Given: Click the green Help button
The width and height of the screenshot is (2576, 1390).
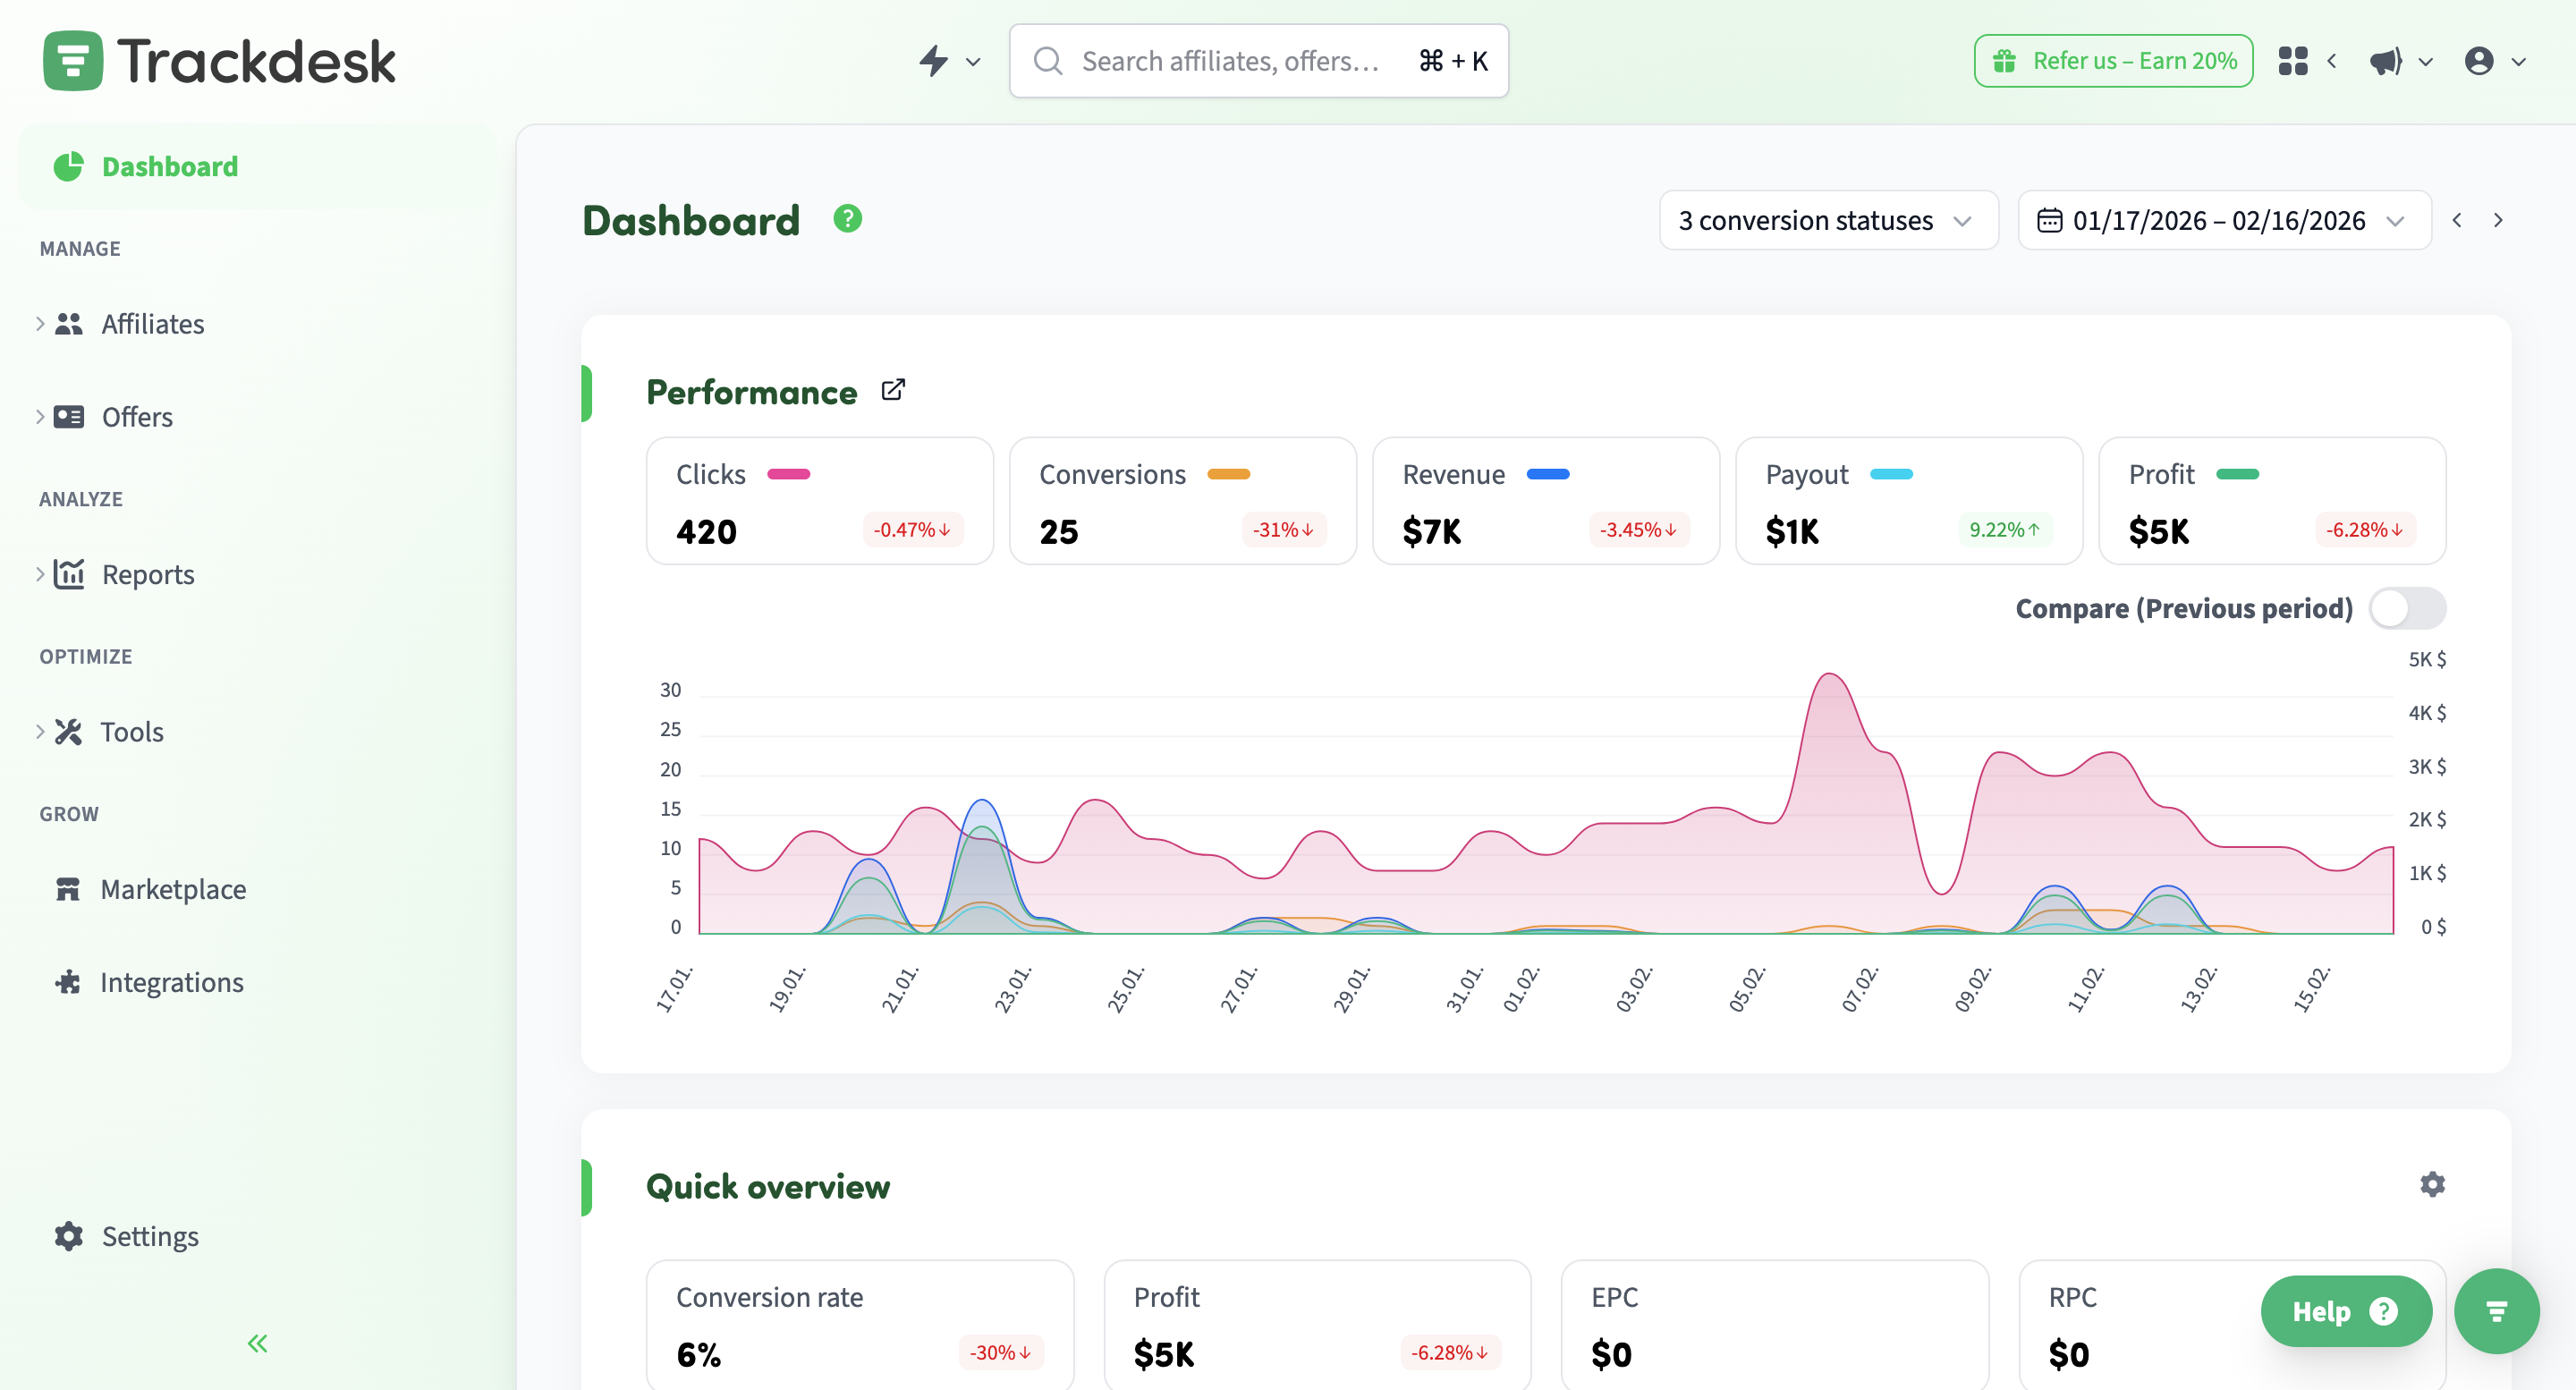Looking at the screenshot, I should (x=2345, y=1311).
